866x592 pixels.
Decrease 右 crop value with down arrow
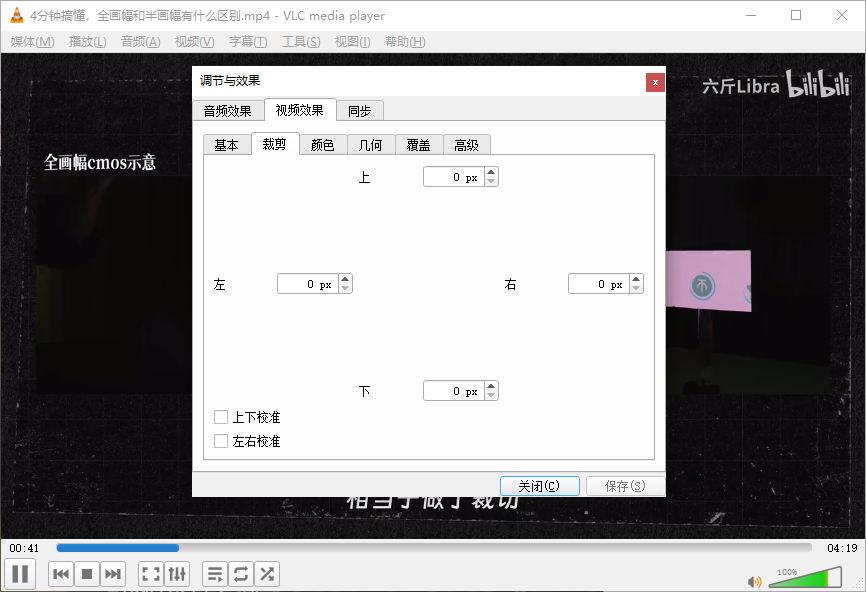(x=636, y=288)
